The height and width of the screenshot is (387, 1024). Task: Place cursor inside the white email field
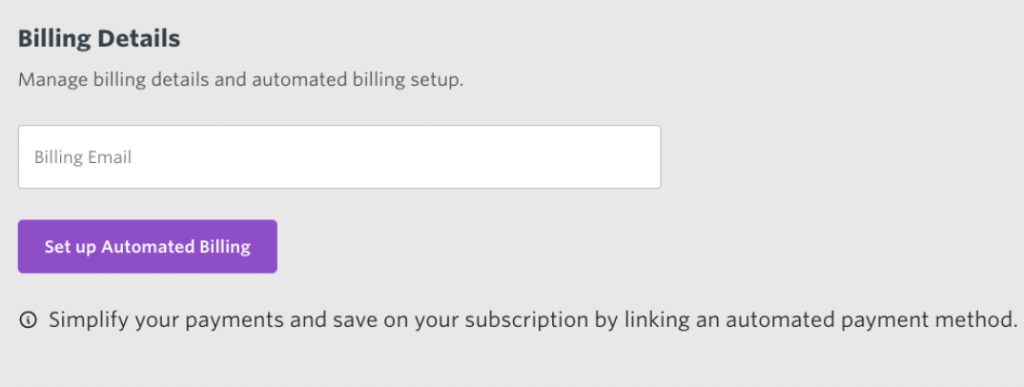click(x=339, y=157)
